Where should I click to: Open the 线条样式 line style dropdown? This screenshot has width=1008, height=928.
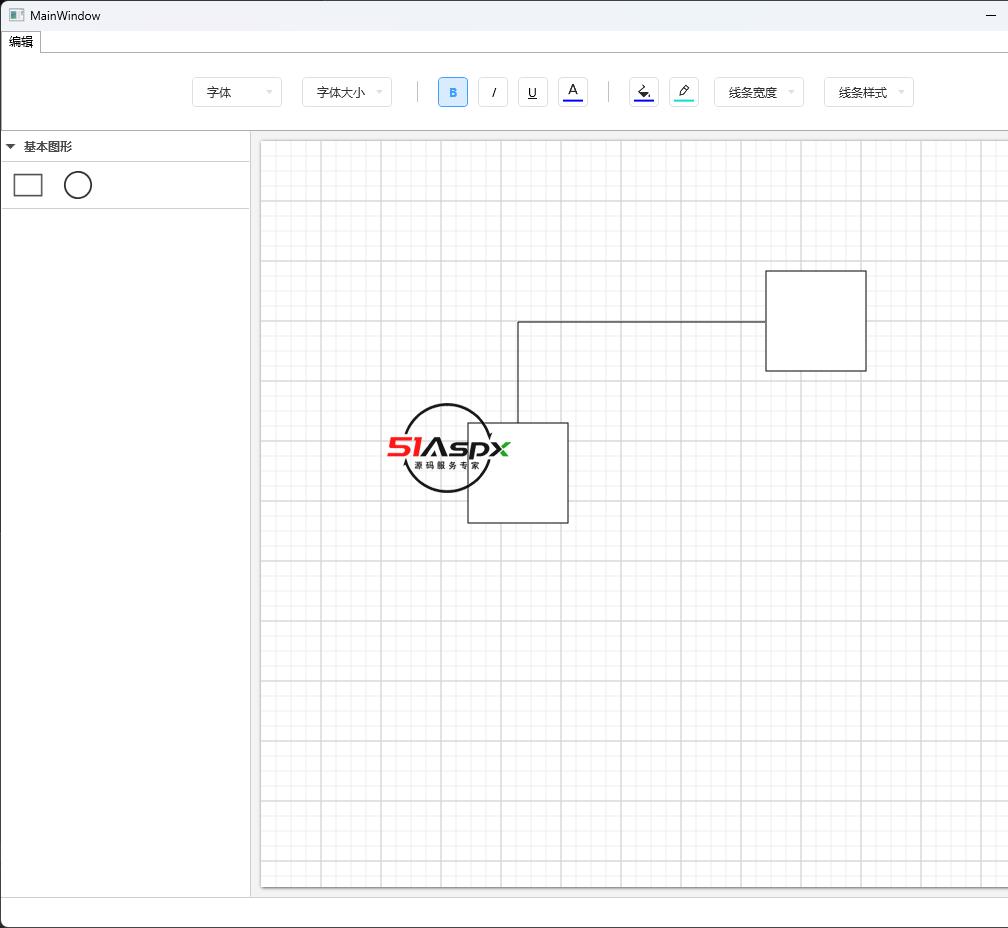[868, 92]
